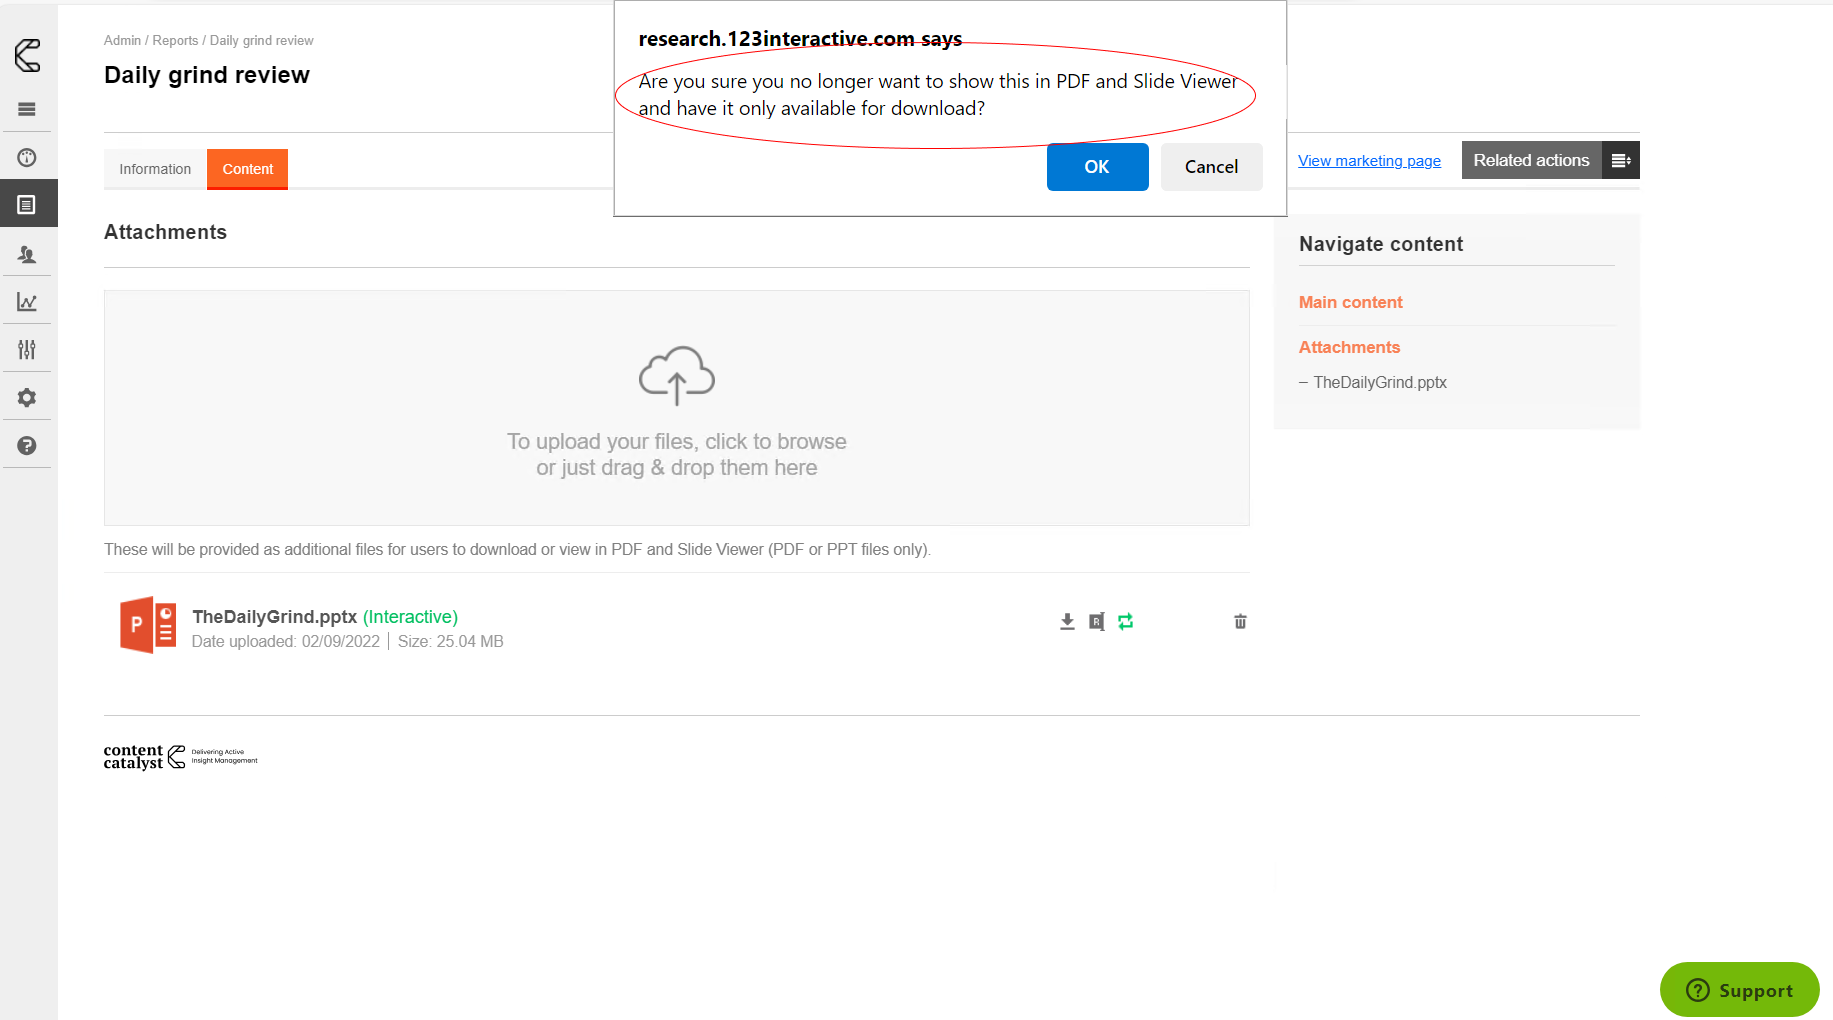
Task: Switch to the Information tab
Action: point(154,169)
